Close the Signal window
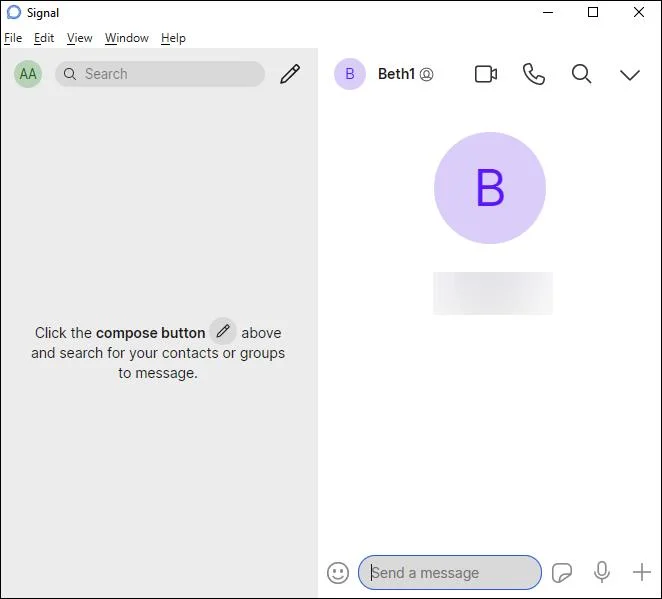The height and width of the screenshot is (599, 662). tap(639, 12)
